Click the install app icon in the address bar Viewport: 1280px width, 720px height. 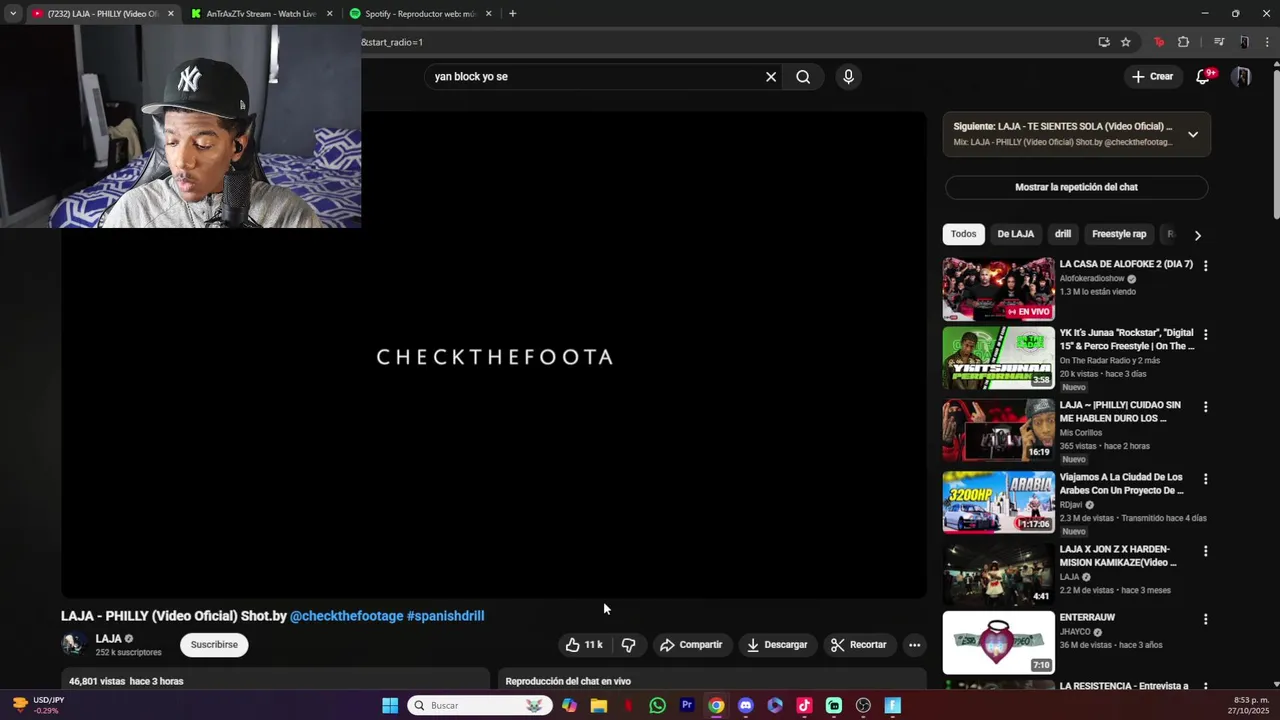1104,42
